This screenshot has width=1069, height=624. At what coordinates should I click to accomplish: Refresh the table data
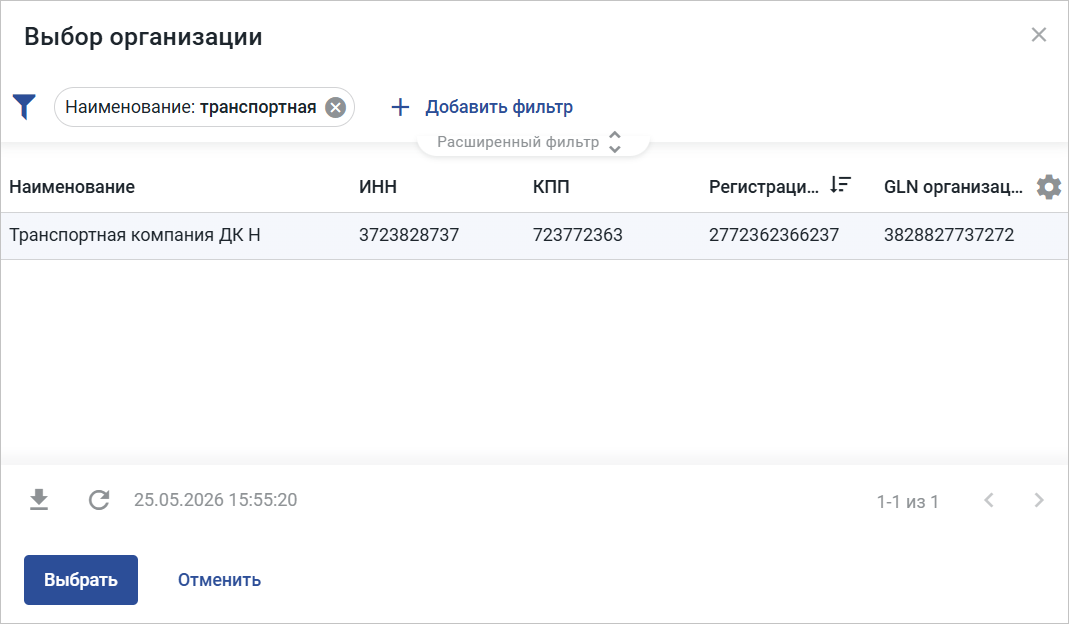99,500
